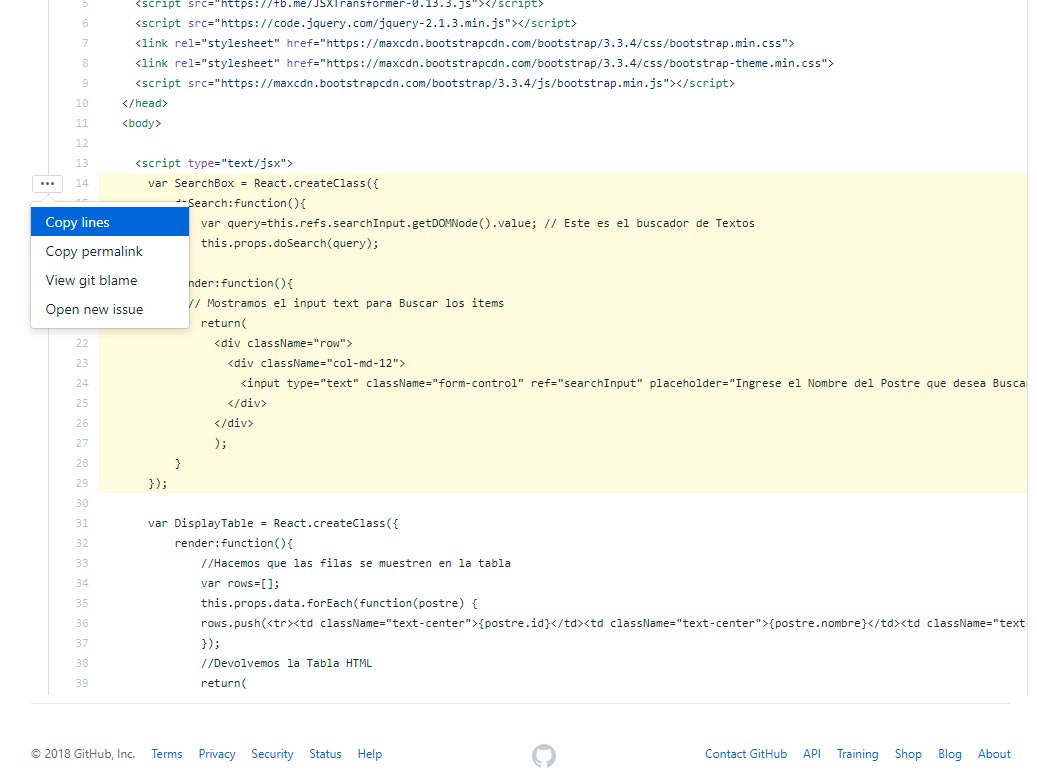Open the Terms footer link
The height and width of the screenshot is (784, 1037).
(x=167, y=754)
